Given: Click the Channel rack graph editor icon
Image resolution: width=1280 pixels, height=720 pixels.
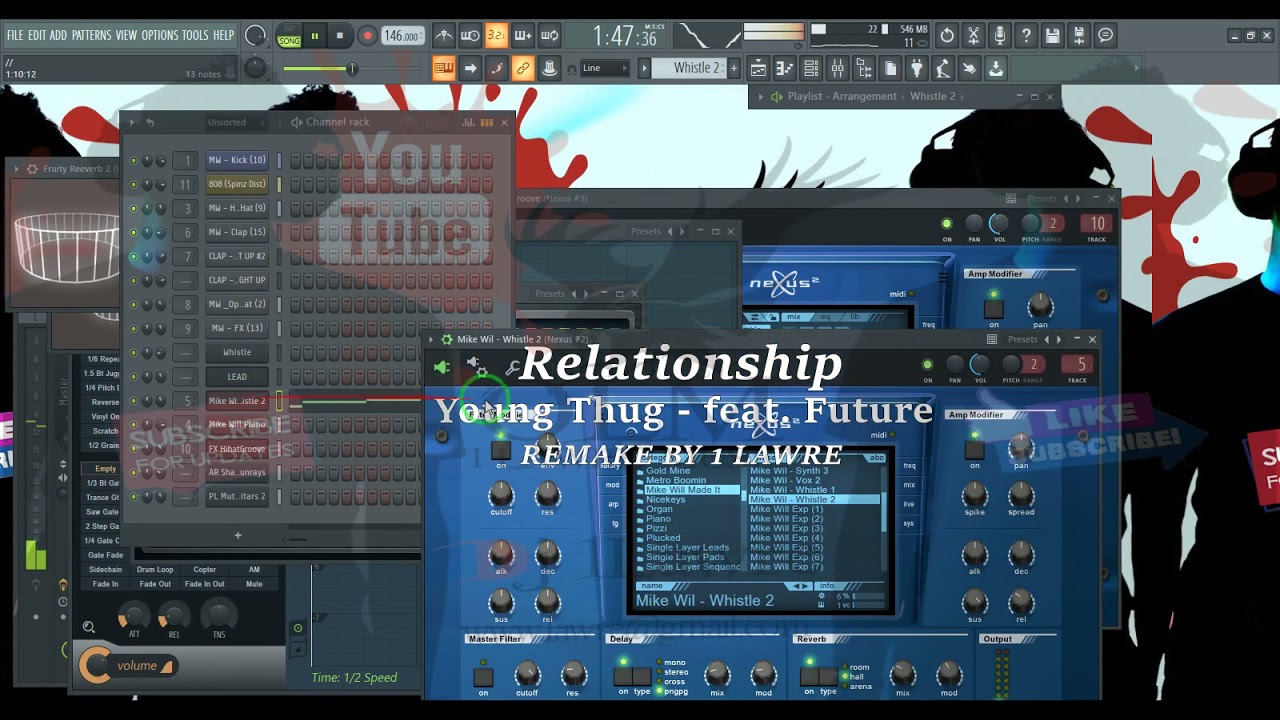Looking at the screenshot, I should tap(468, 122).
